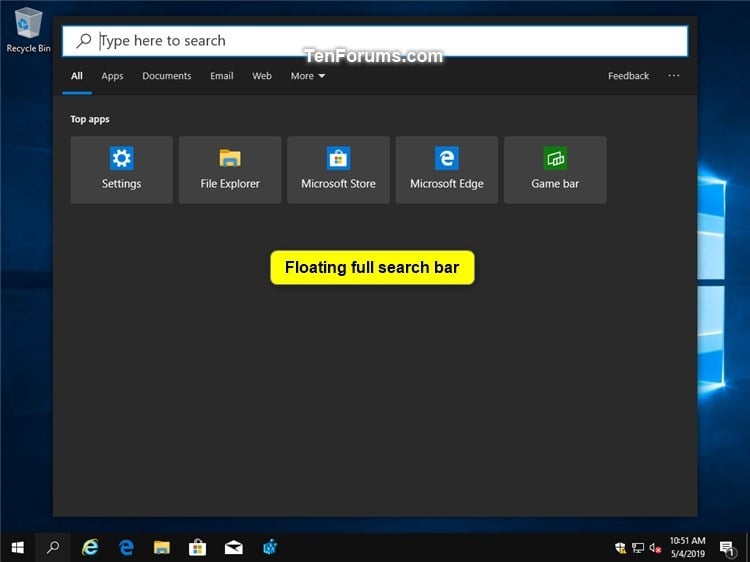
Task: Show Web search results tab
Action: (262, 76)
